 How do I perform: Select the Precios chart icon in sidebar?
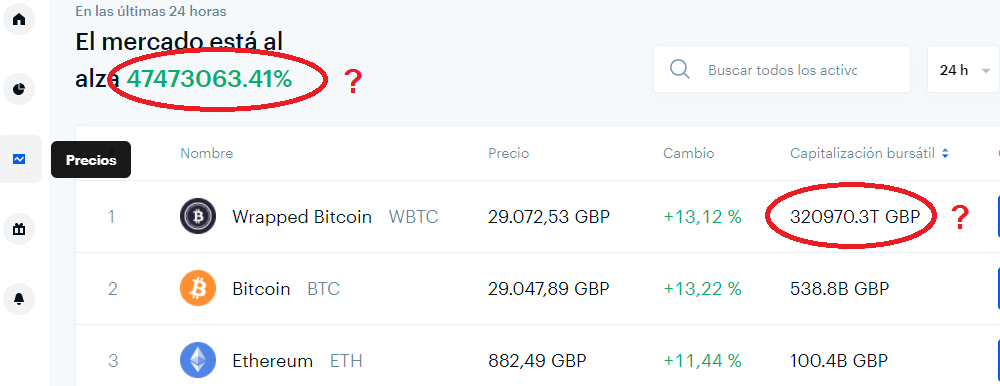click(19, 159)
